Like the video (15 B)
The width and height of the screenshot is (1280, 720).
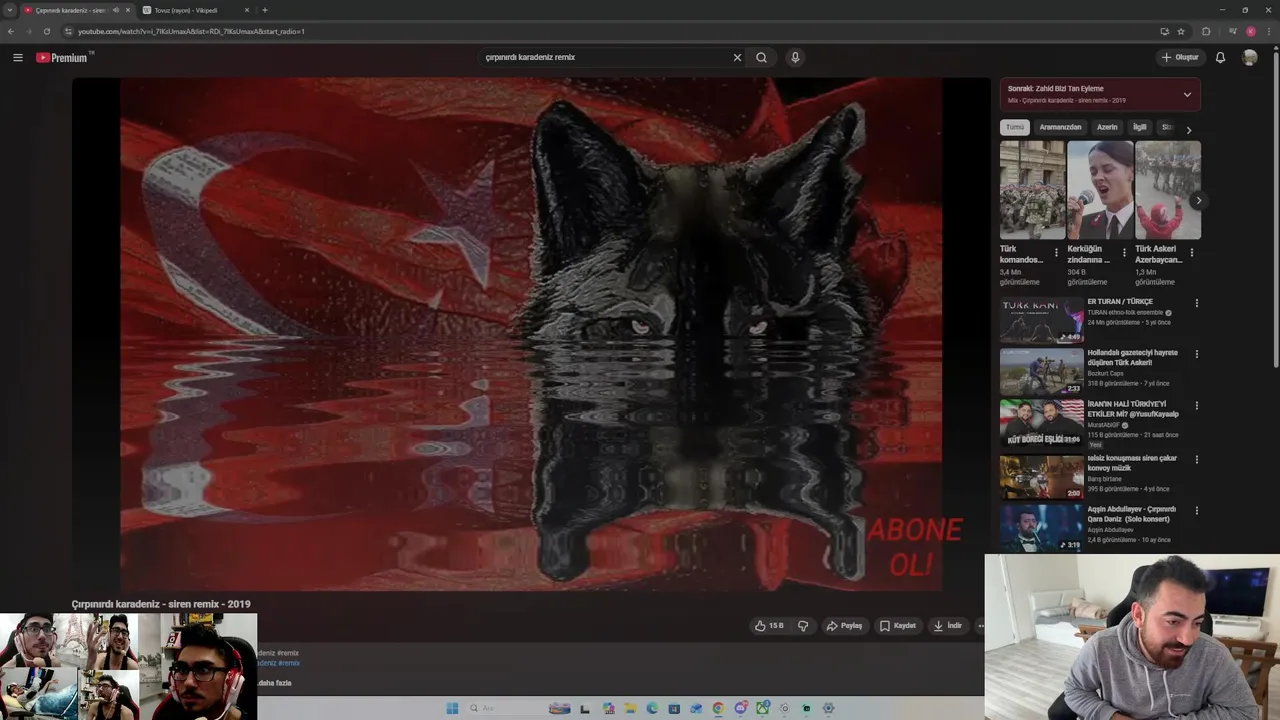(x=769, y=626)
